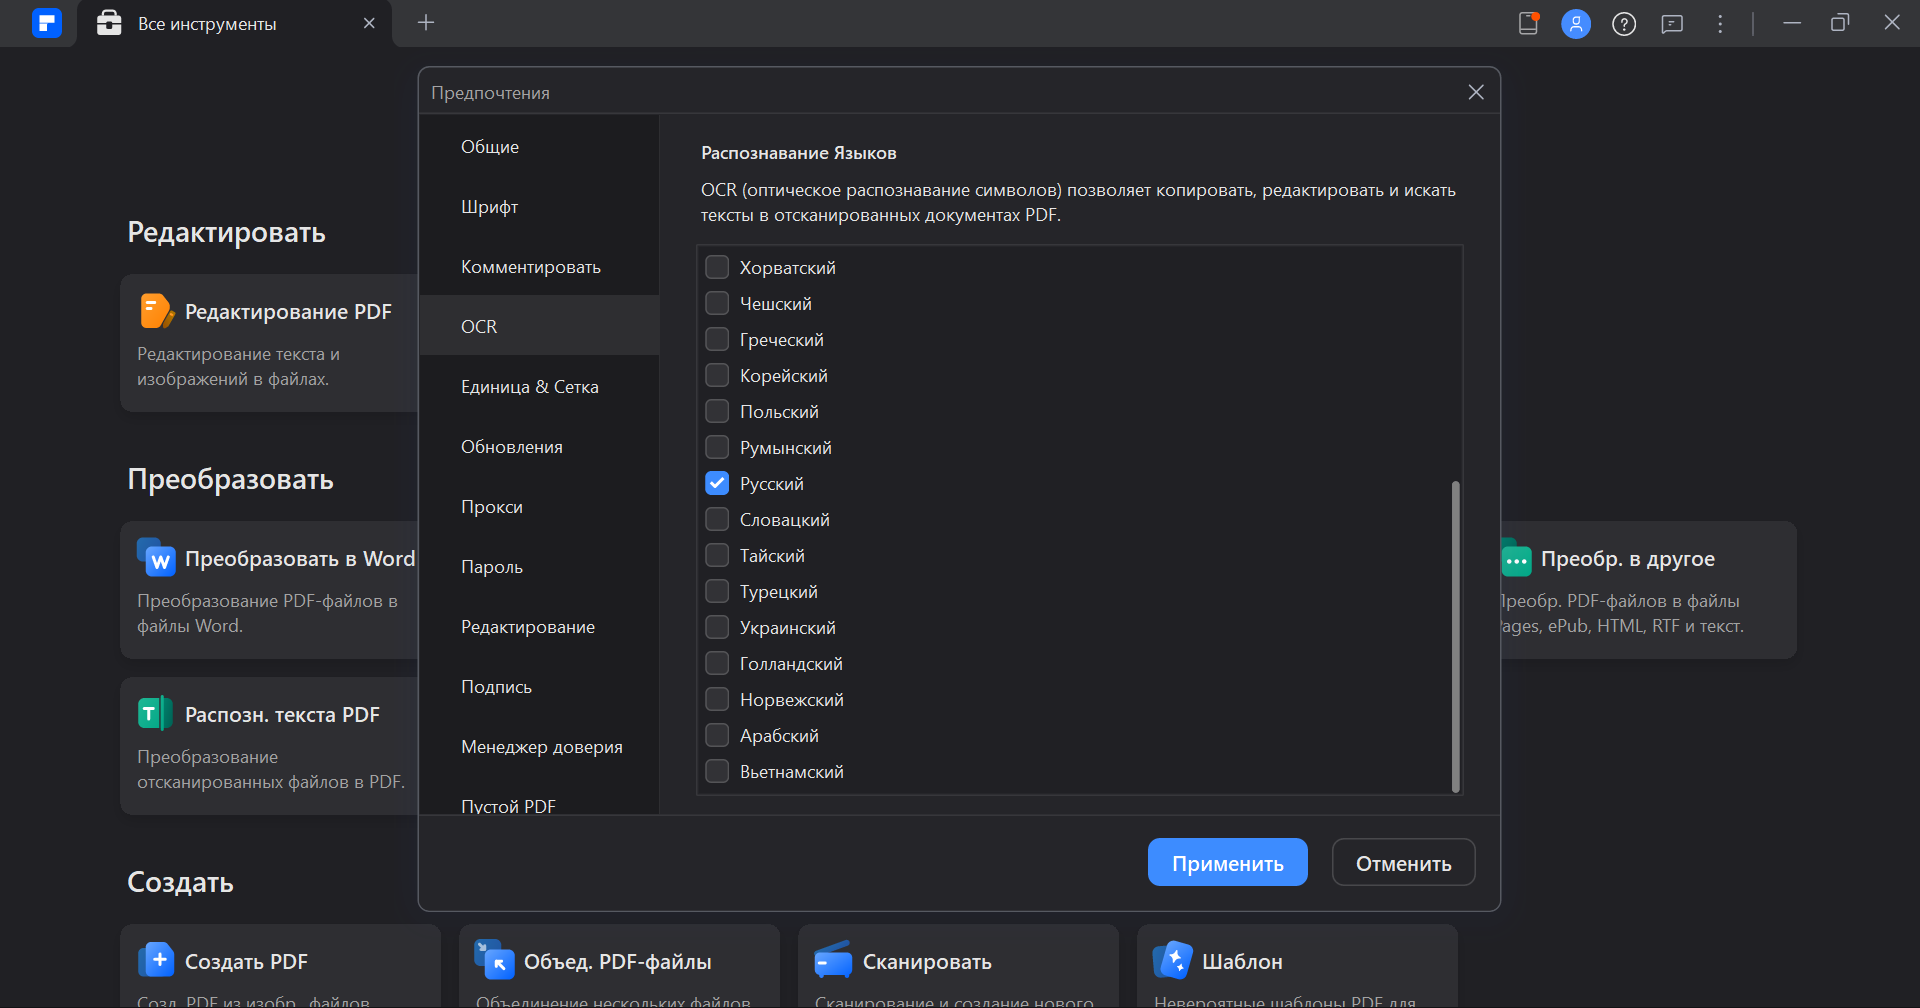Check the Хорватский language checkbox
The width and height of the screenshot is (1920, 1008).
tap(717, 267)
